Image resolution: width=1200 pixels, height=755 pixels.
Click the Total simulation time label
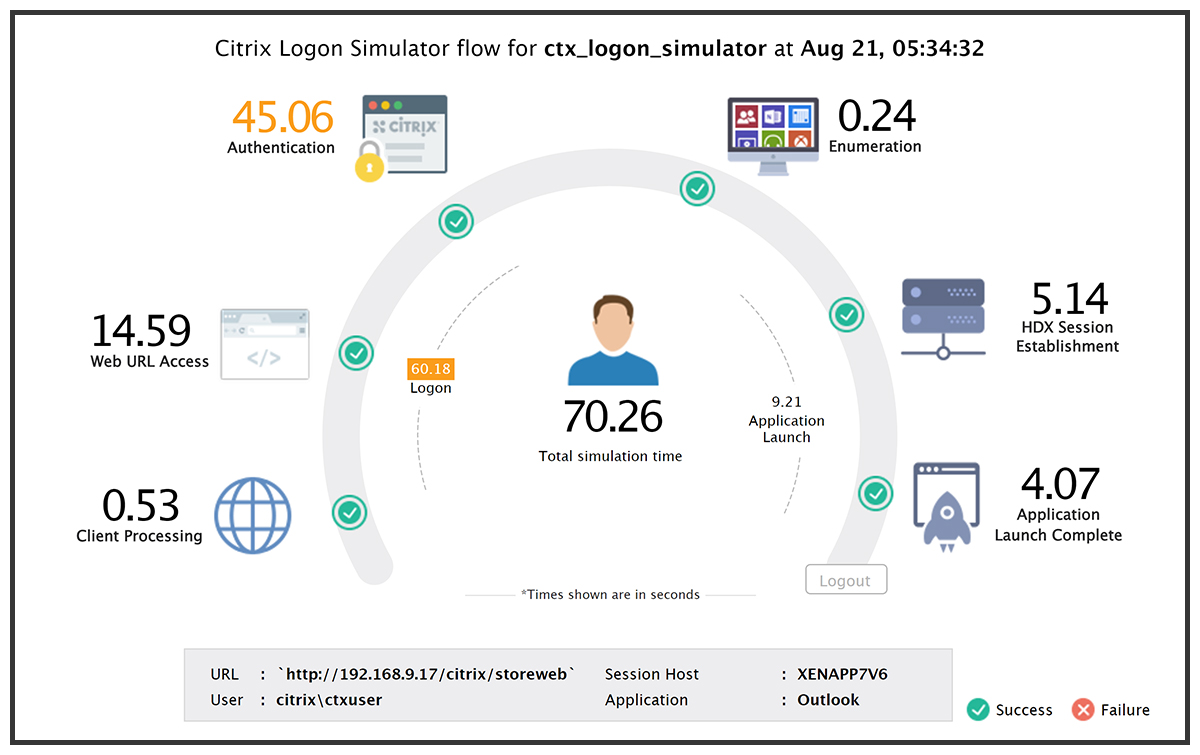tap(611, 456)
